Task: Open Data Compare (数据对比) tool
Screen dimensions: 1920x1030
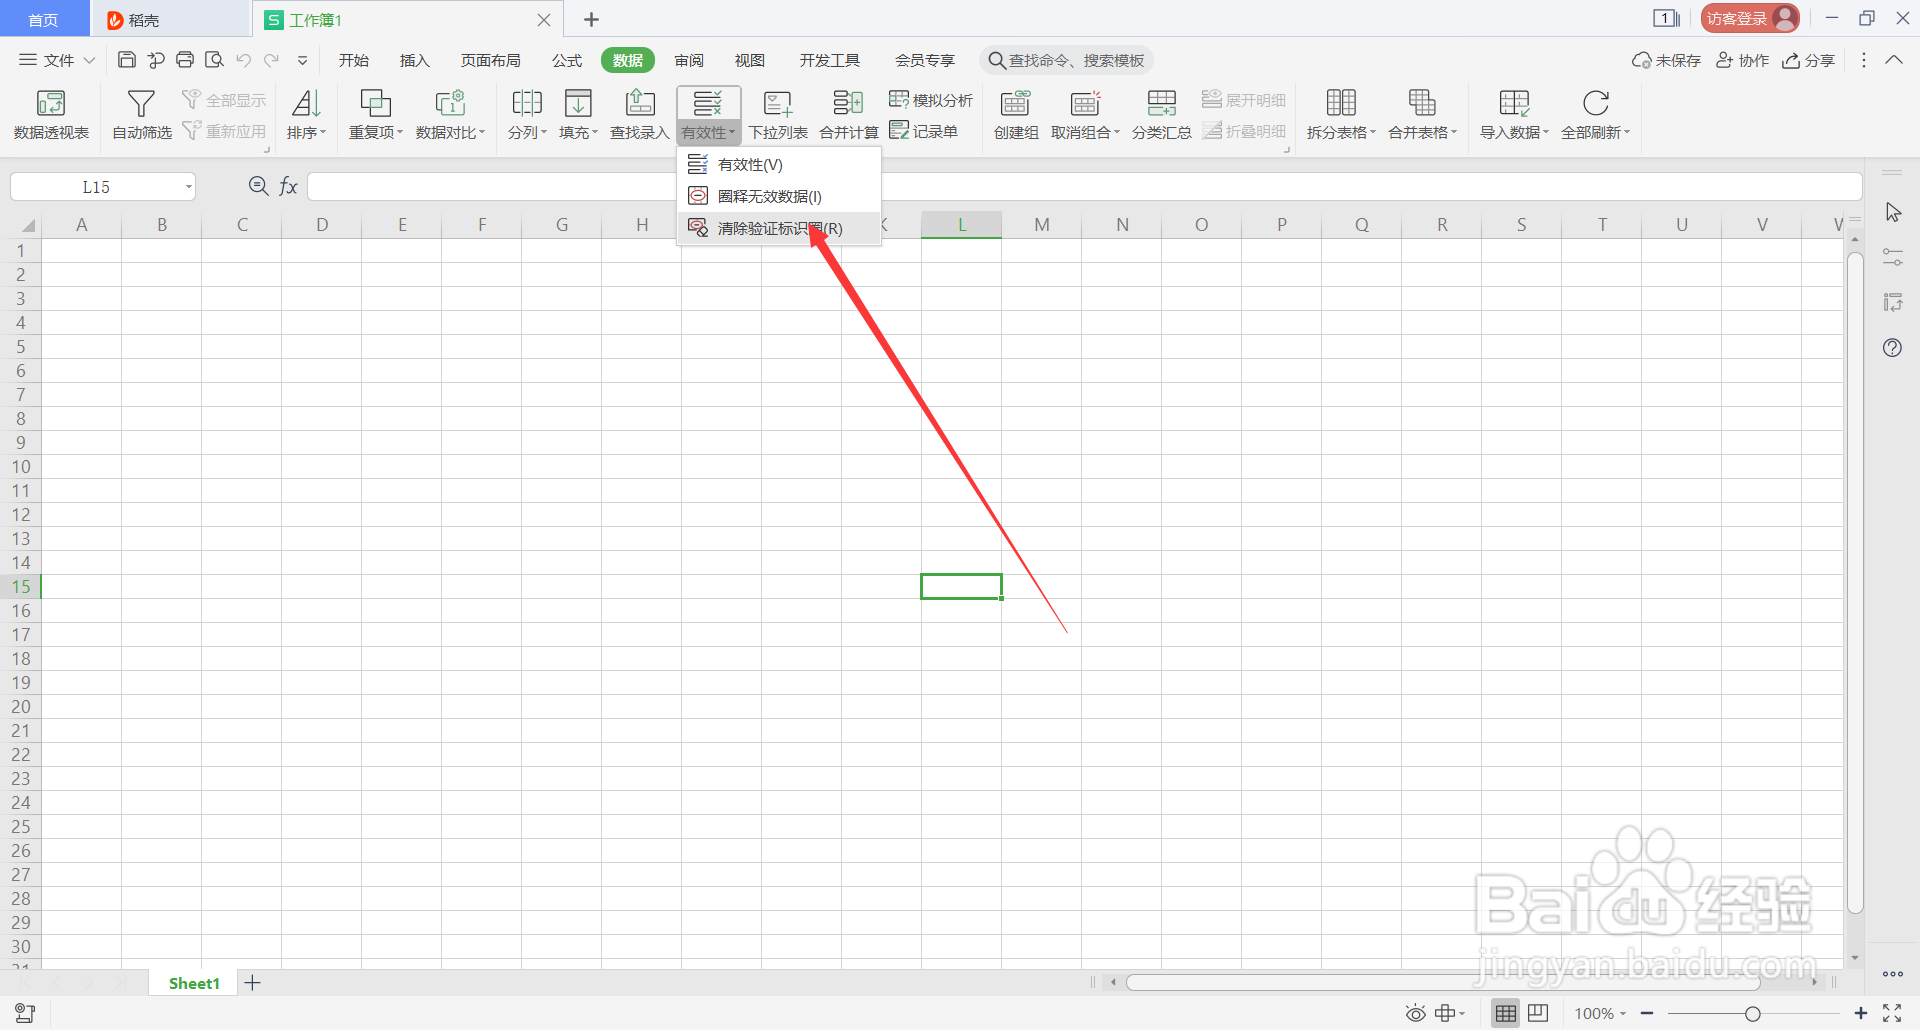Action: point(450,114)
